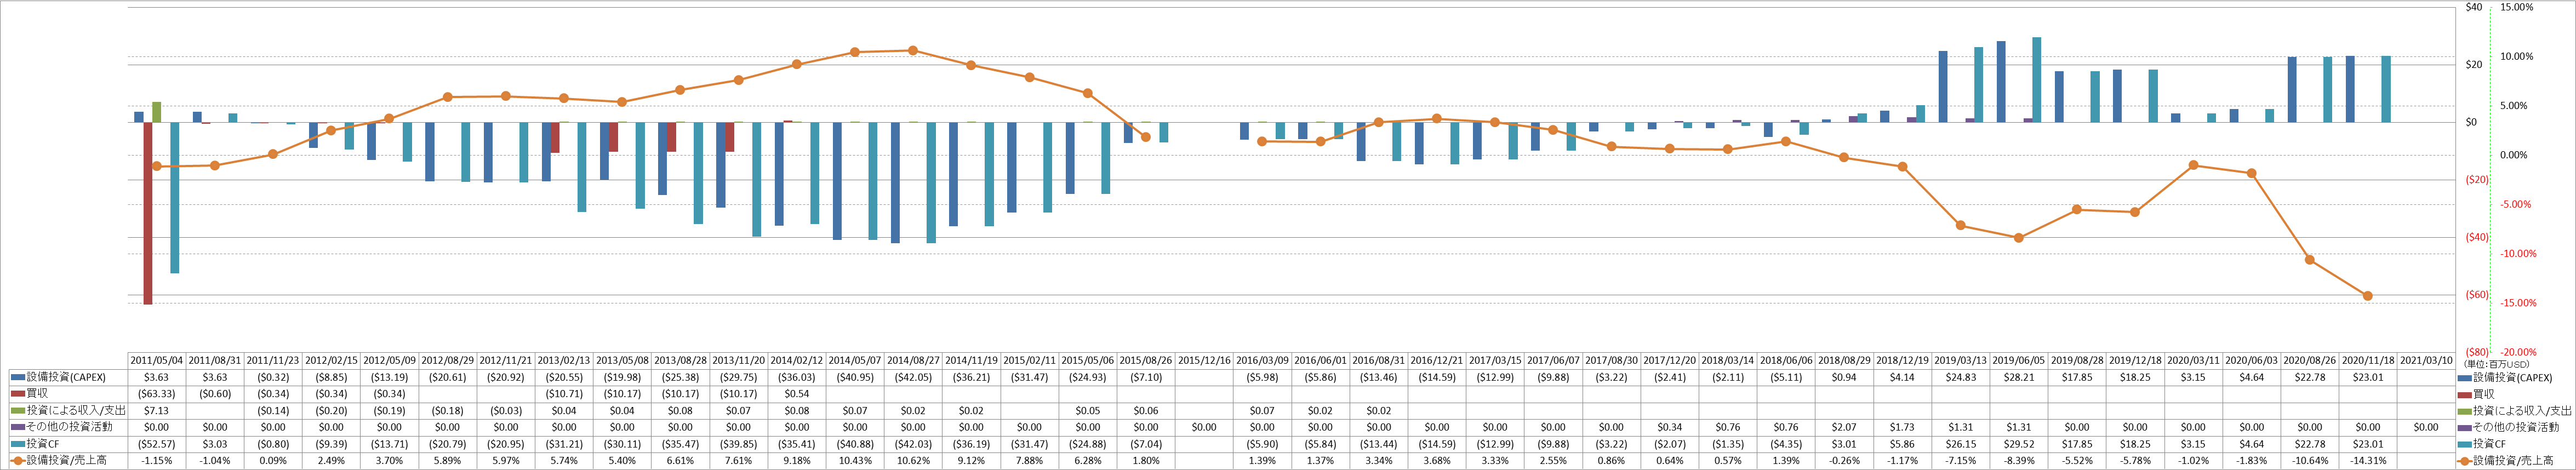The height and width of the screenshot is (470, 2576).
Task: Click the ($7.10) CAPEX cell
Action: click(1146, 377)
